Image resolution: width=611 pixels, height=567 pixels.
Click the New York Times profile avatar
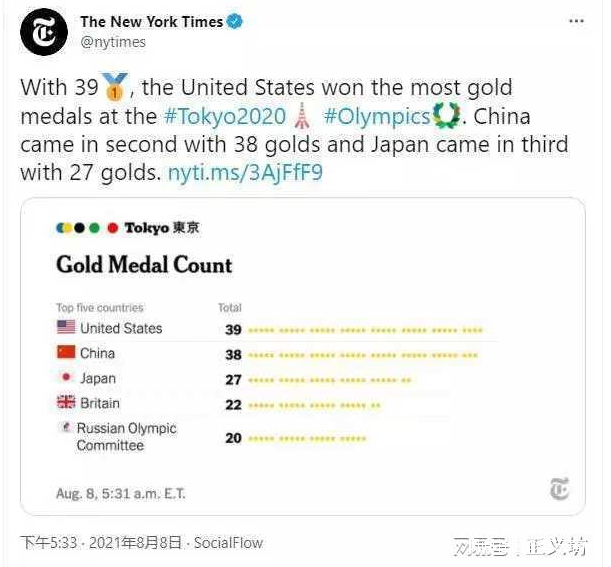point(42,31)
